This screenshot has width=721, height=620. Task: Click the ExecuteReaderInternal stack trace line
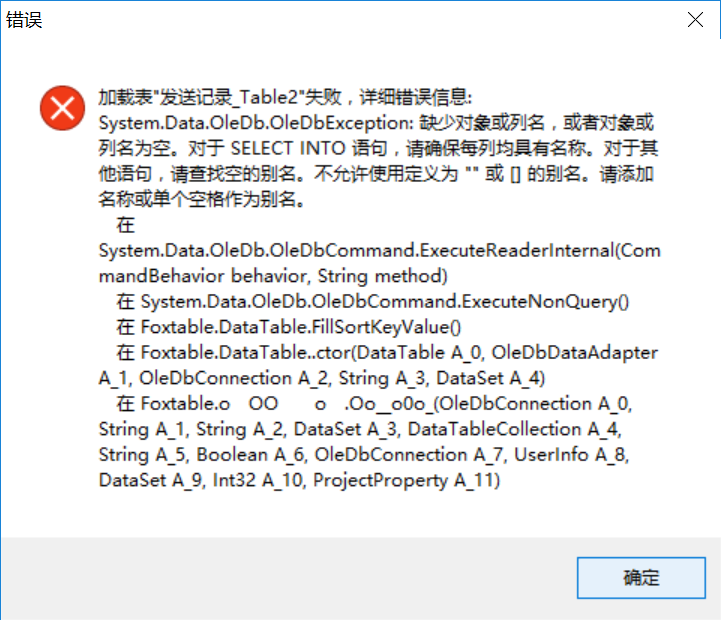(380, 251)
